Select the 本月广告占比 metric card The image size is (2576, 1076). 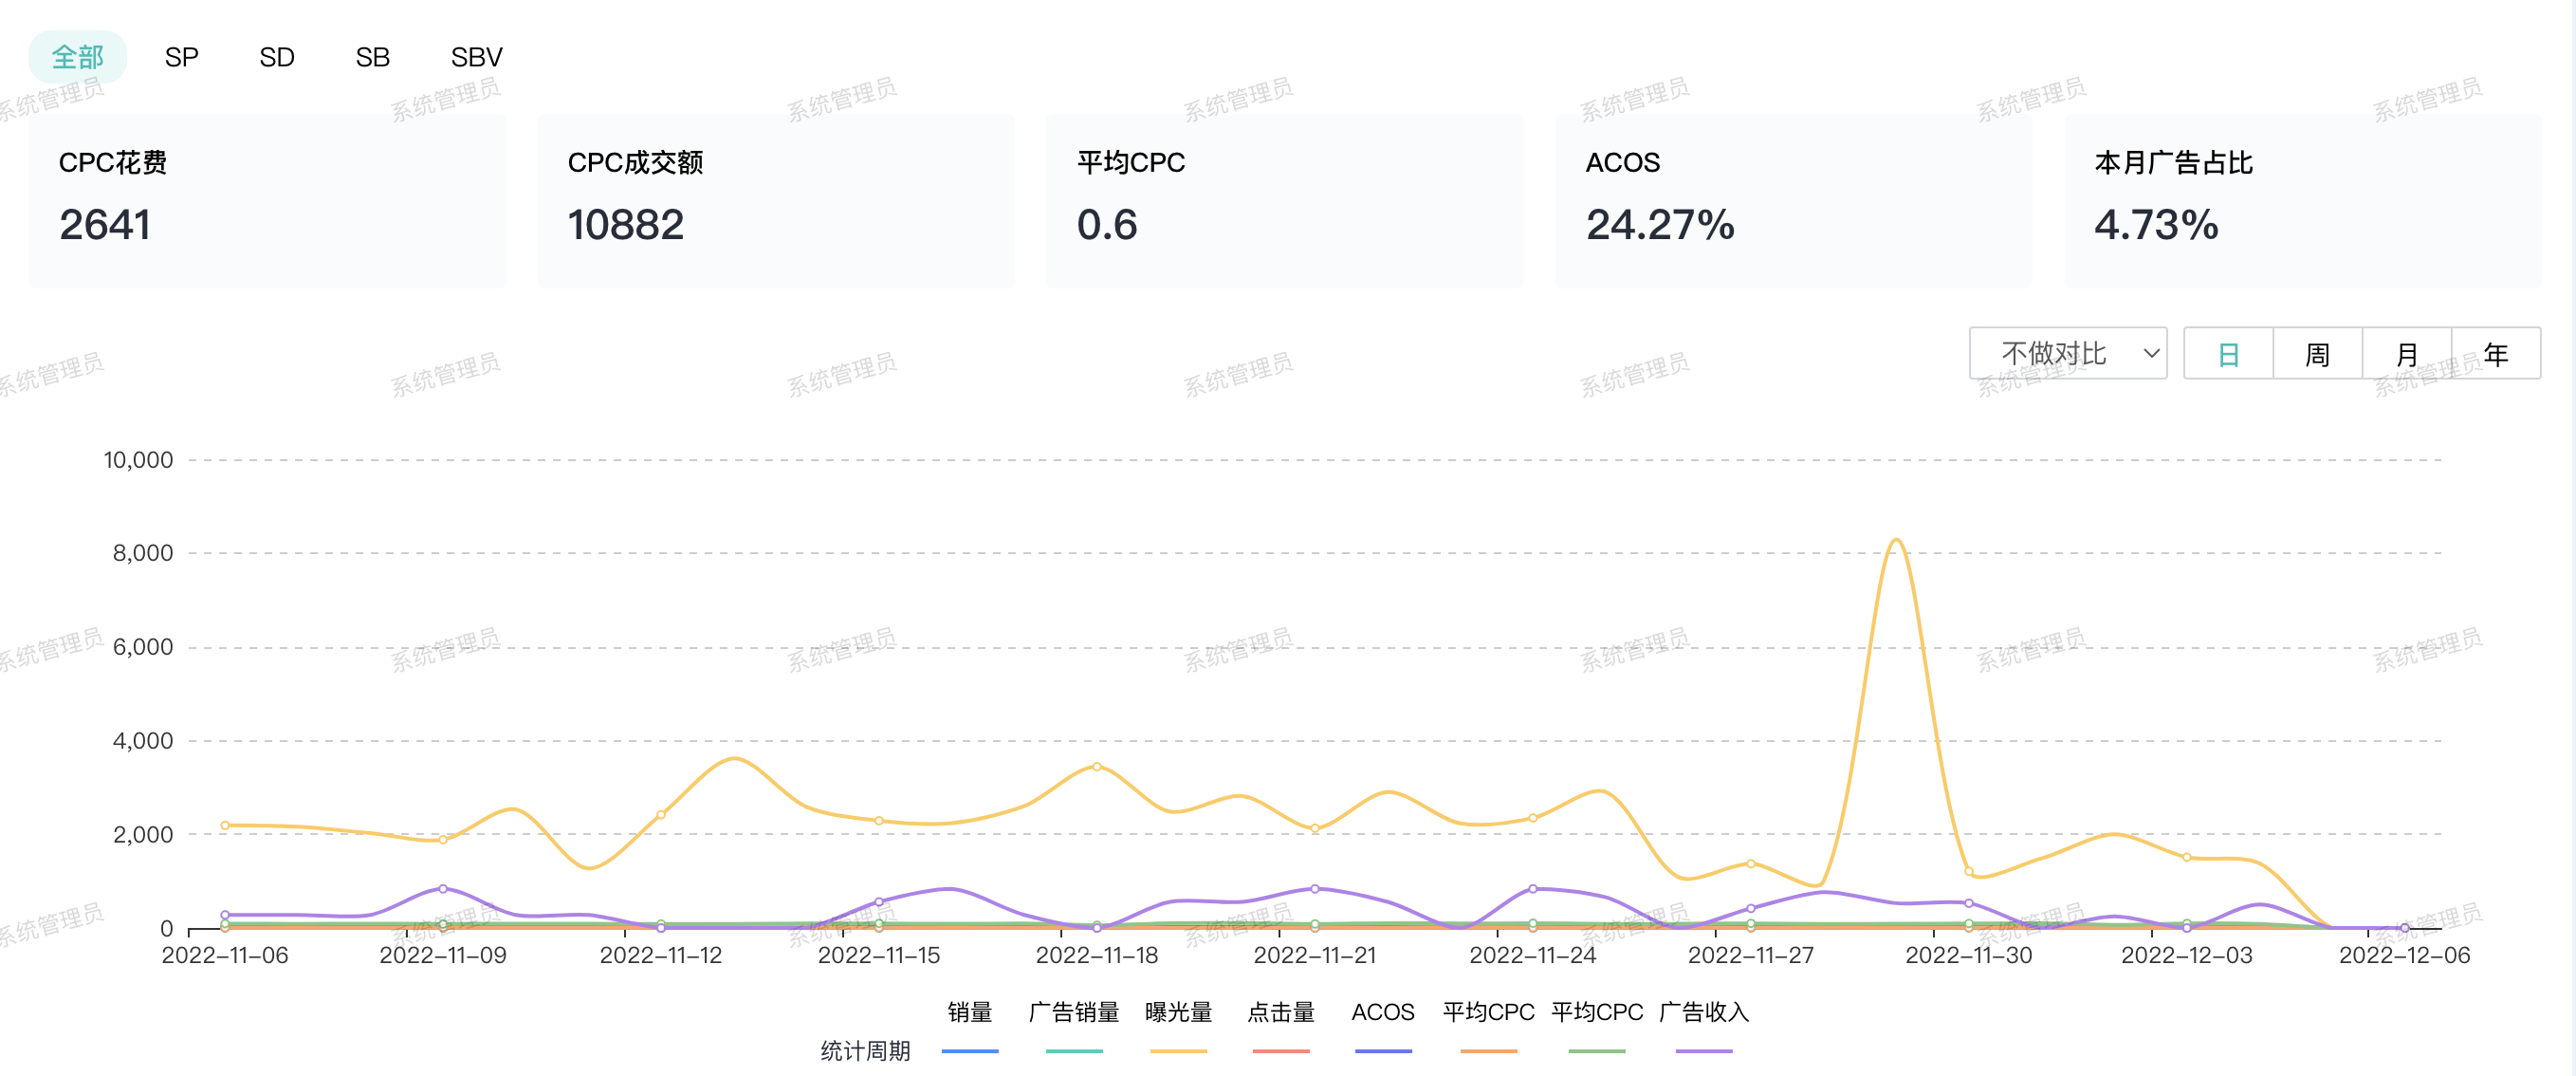point(2302,200)
